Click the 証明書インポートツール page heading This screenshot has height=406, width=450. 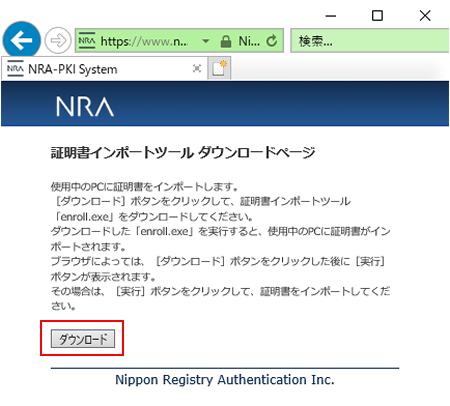click(x=122, y=153)
